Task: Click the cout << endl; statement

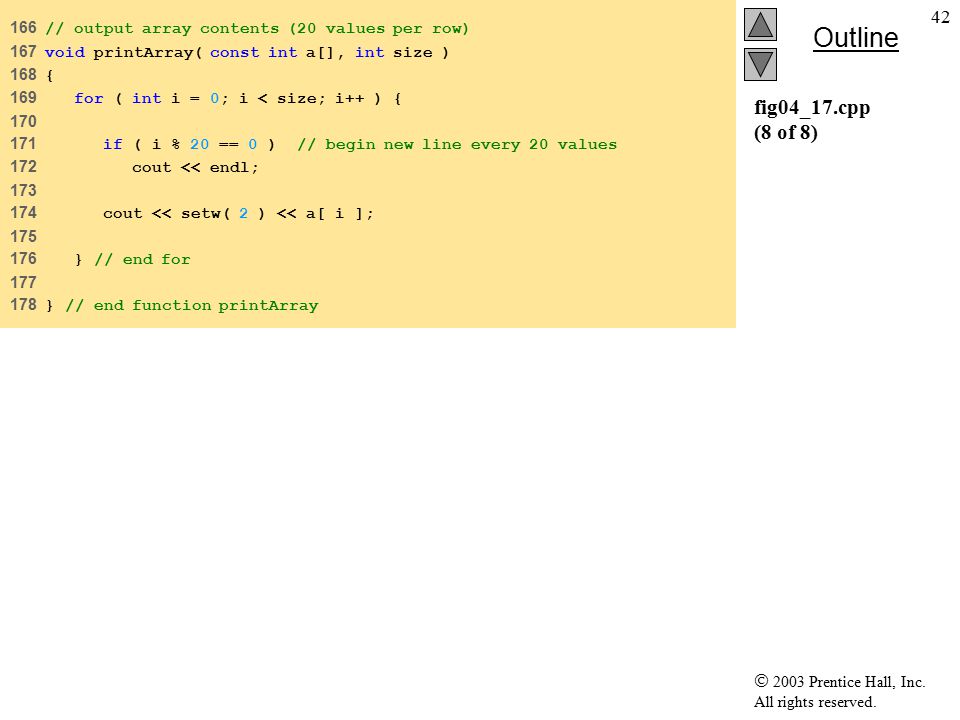Action: (195, 167)
